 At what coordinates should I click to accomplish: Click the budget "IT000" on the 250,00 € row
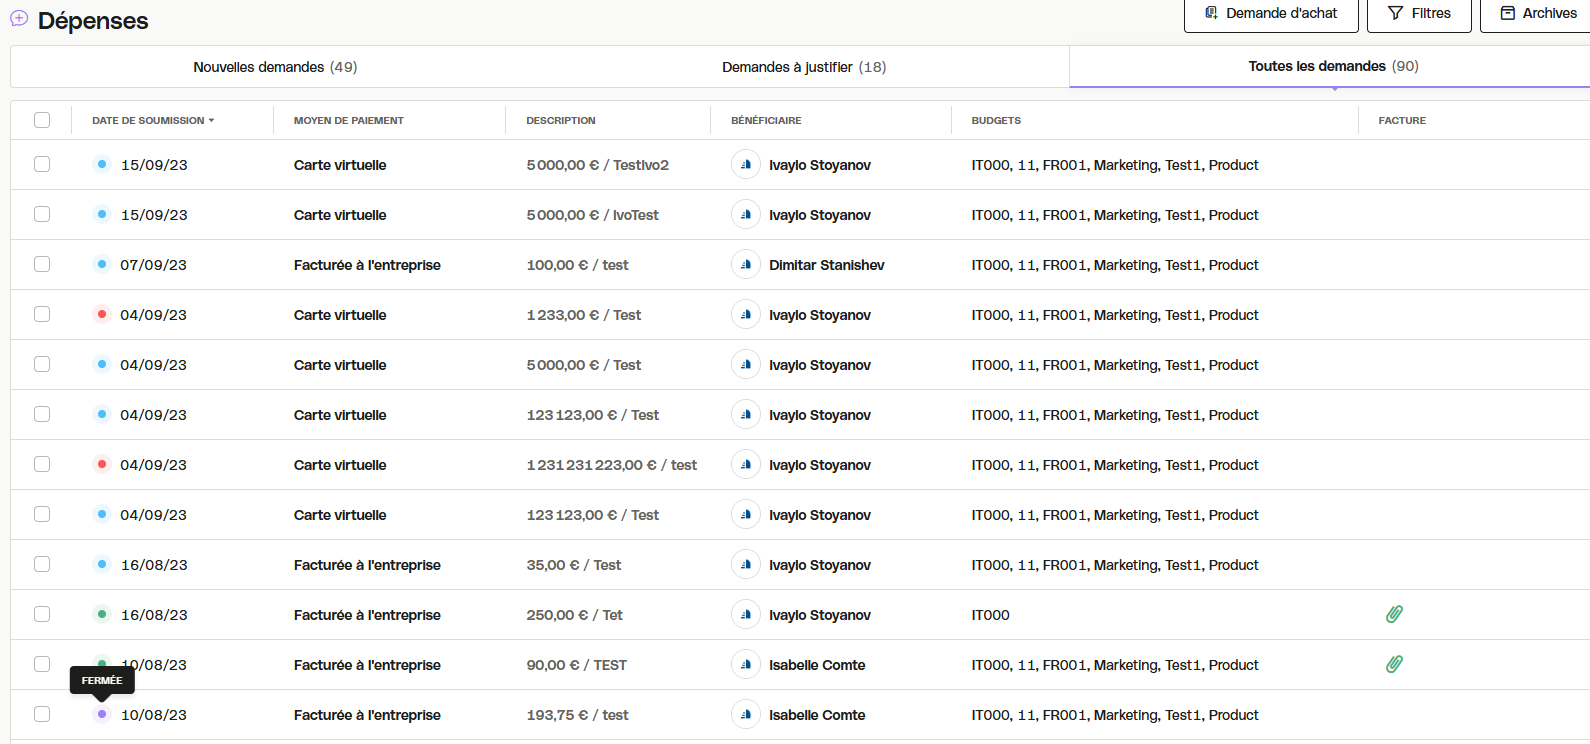point(991,615)
